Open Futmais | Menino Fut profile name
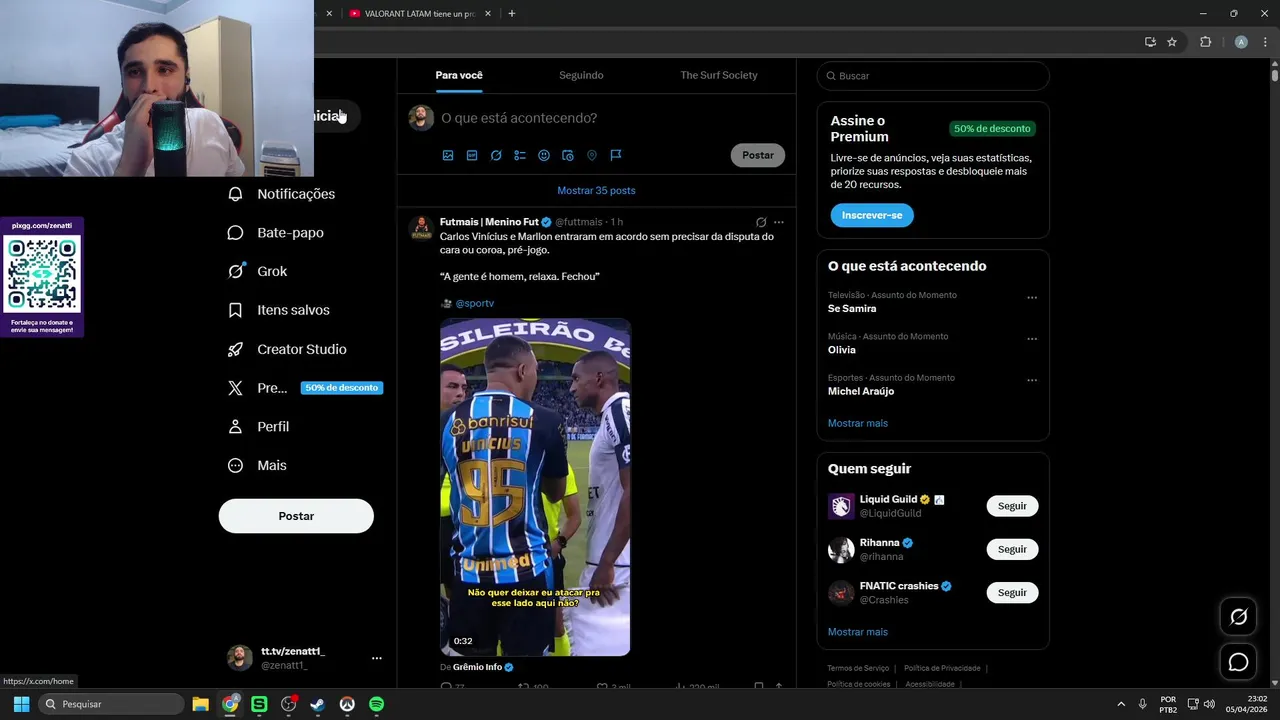Image resolution: width=1280 pixels, height=720 pixels. (x=489, y=222)
